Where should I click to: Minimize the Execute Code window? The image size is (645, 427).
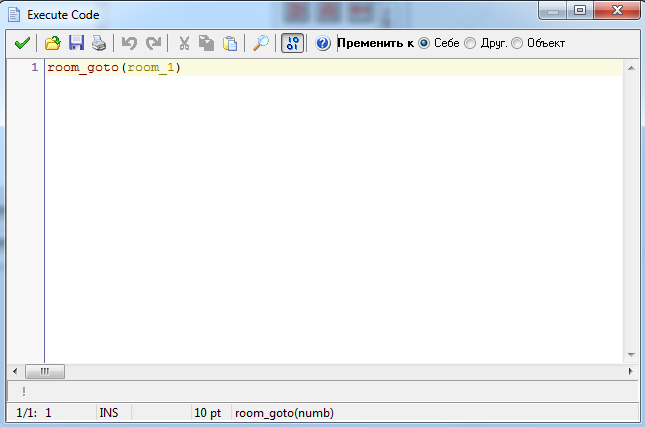(x=553, y=10)
